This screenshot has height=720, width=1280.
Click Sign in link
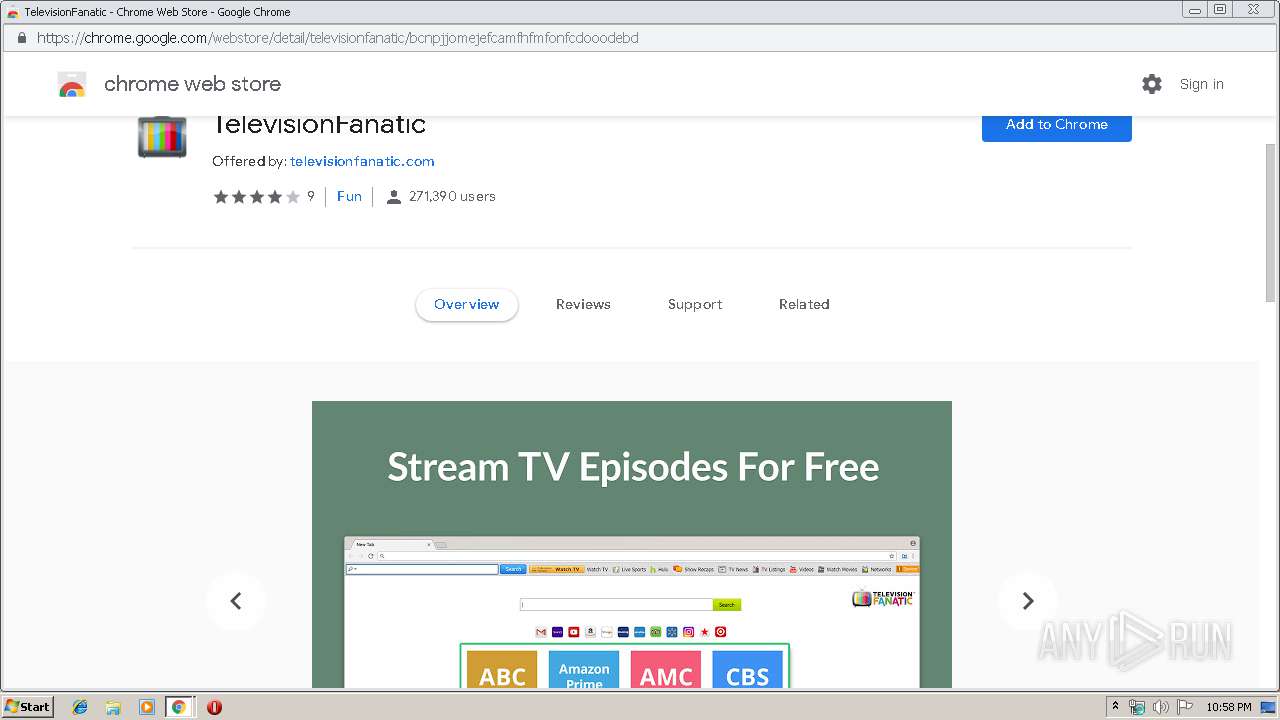(1202, 84)
